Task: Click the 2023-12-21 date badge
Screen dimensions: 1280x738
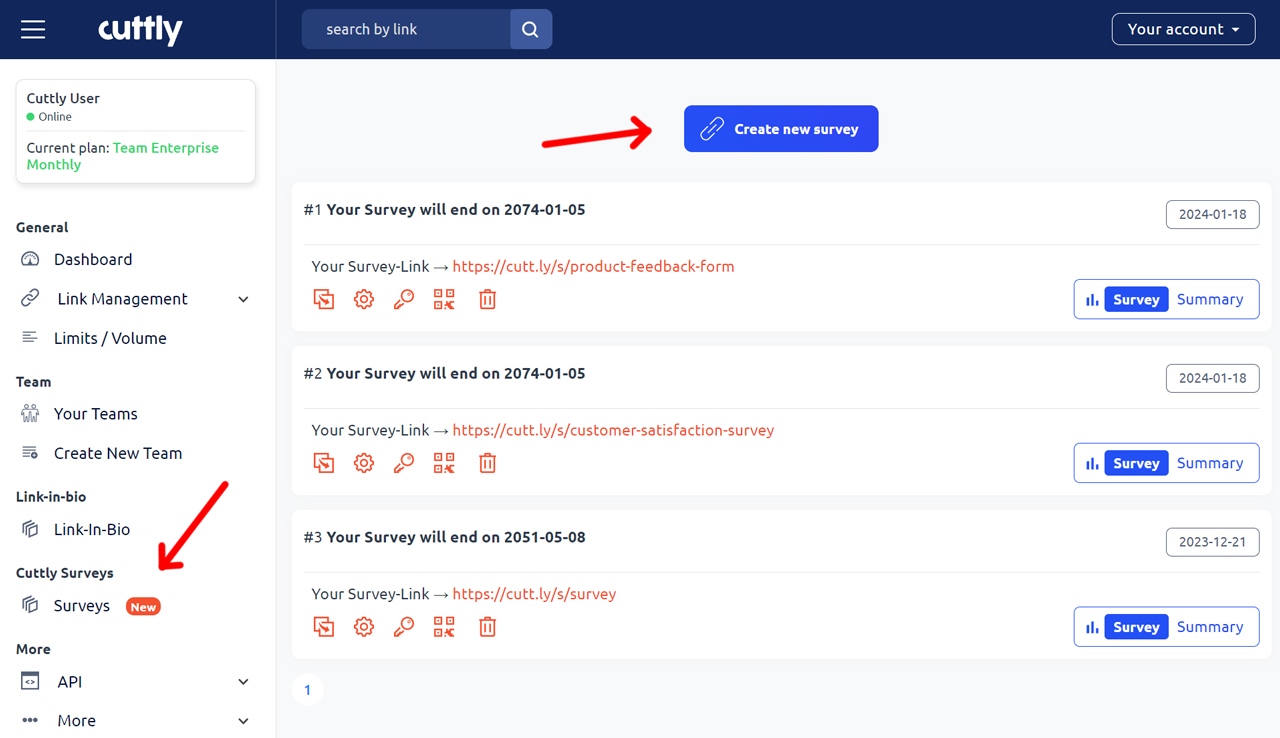Action: point(1212,542)
